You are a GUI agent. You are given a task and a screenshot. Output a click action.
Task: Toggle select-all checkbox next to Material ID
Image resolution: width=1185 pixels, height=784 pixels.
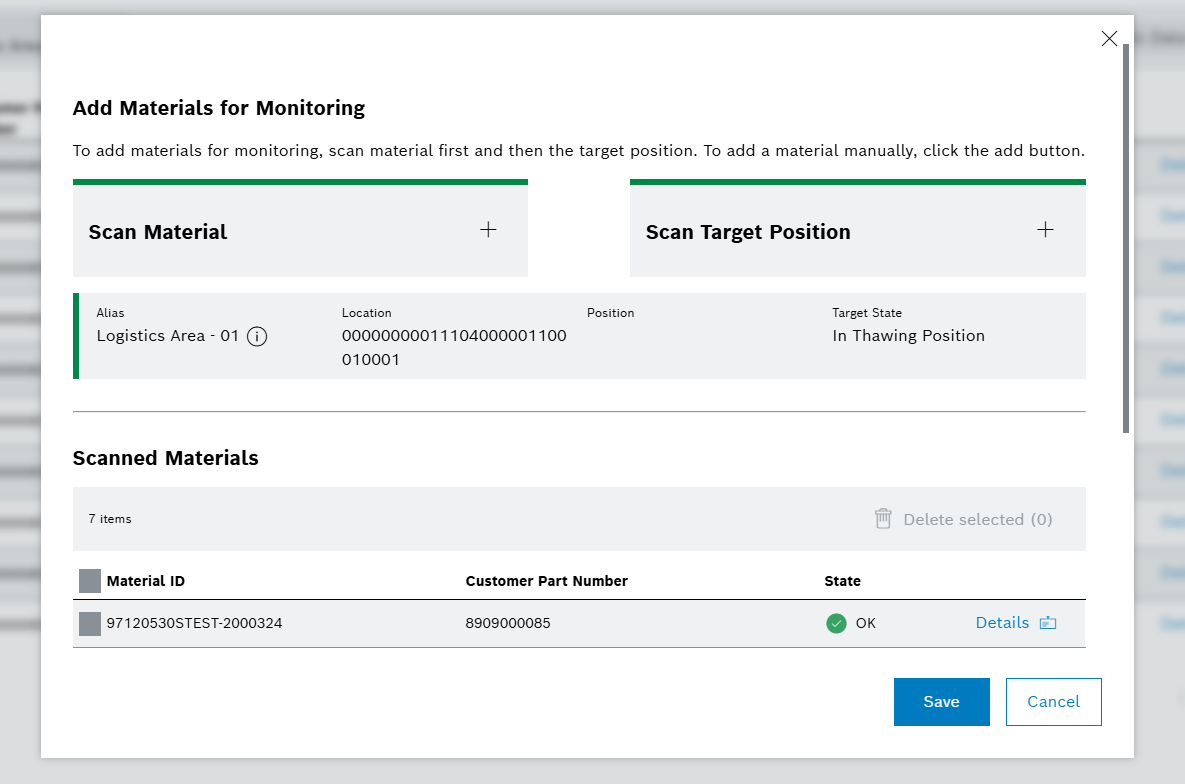pyautogui.click(x=90, y=581)
